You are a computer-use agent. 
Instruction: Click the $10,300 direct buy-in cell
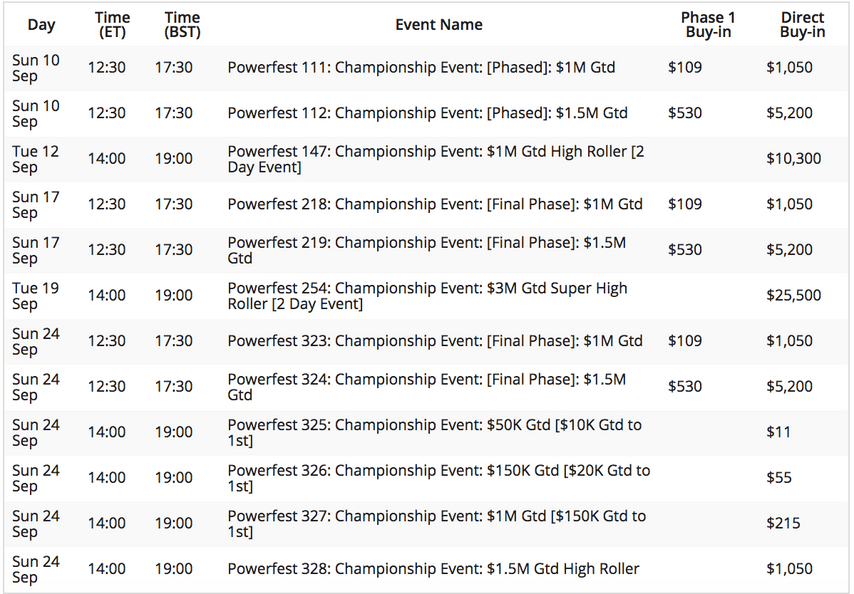(x=794, y=159)
